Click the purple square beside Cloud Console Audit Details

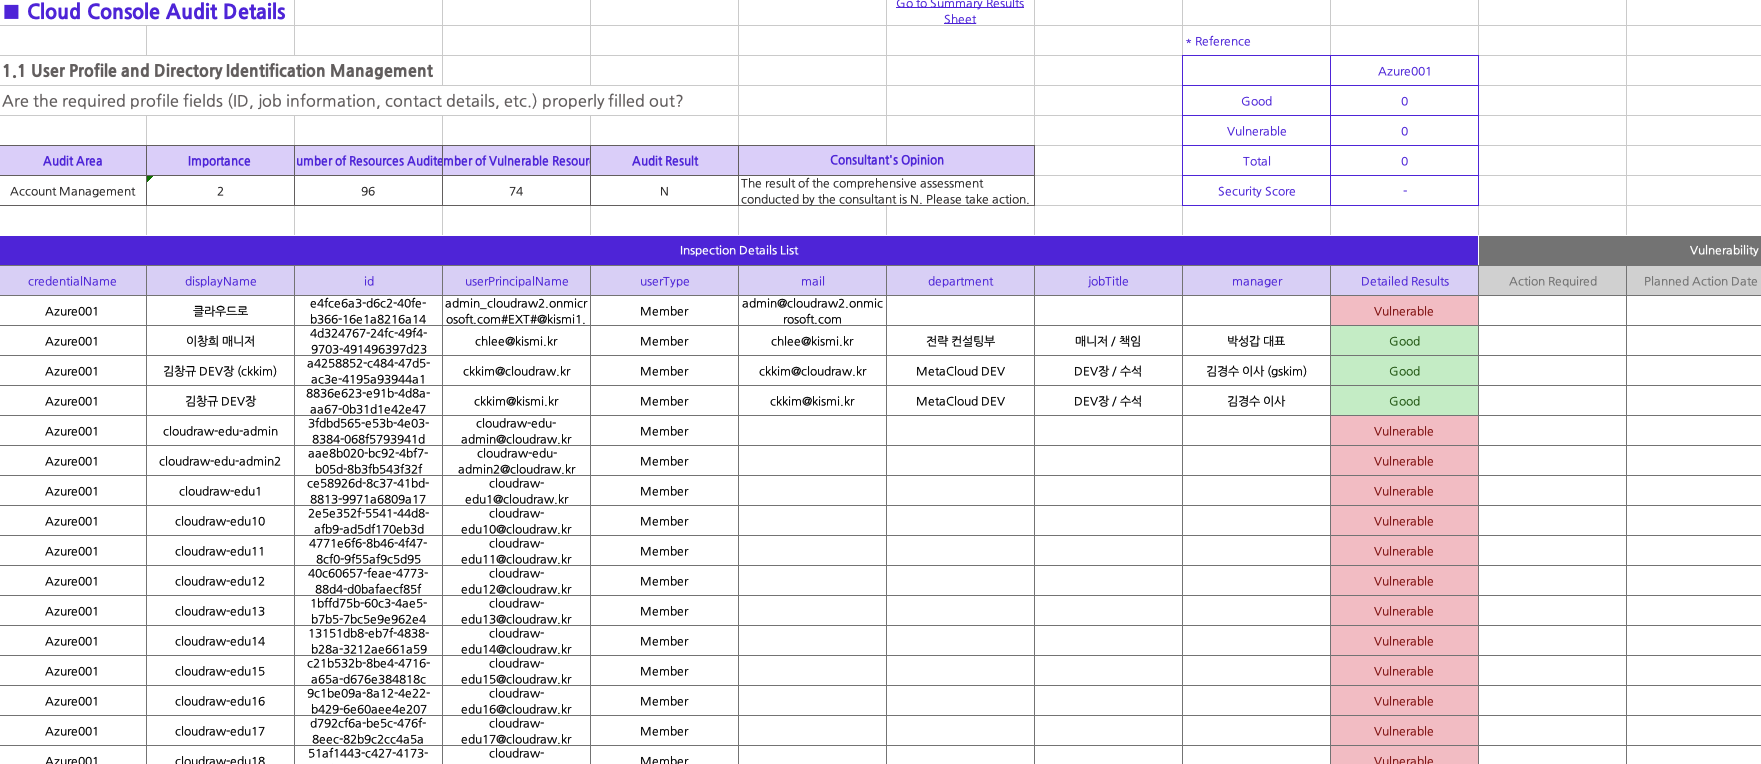tap(12, 12)
